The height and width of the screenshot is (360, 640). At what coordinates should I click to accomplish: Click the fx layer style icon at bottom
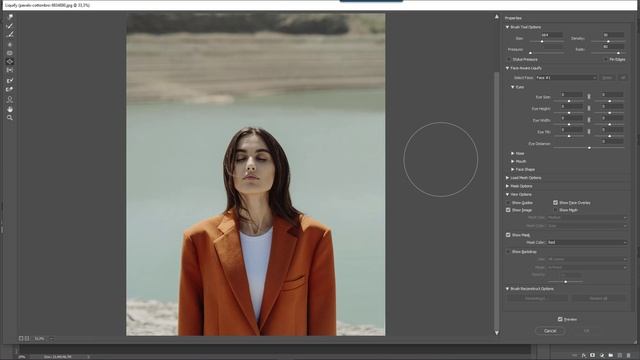[584, 356]
